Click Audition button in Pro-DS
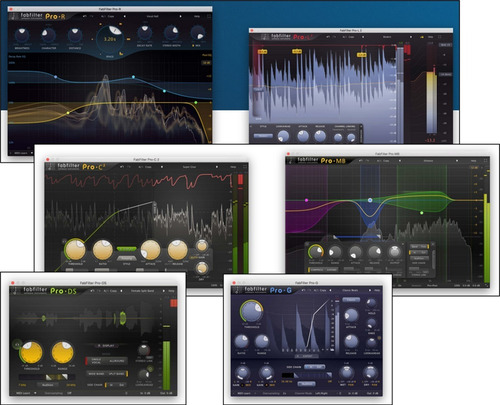 coord(48,385)
